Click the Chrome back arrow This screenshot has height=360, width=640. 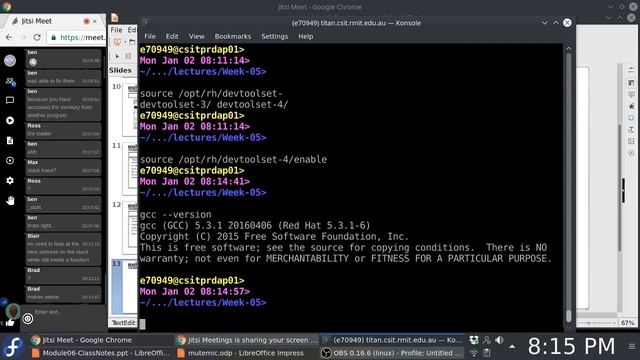[9, 37]
